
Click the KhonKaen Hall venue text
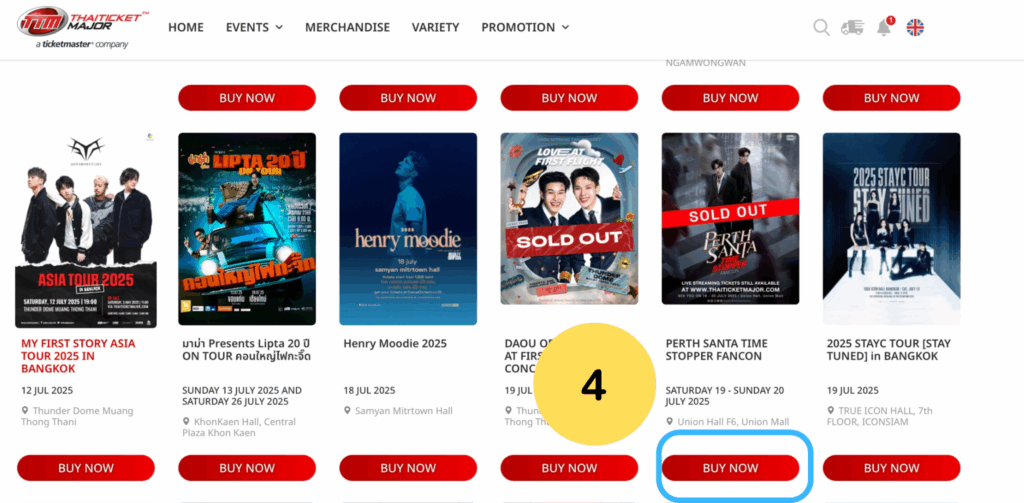[239, 427]
